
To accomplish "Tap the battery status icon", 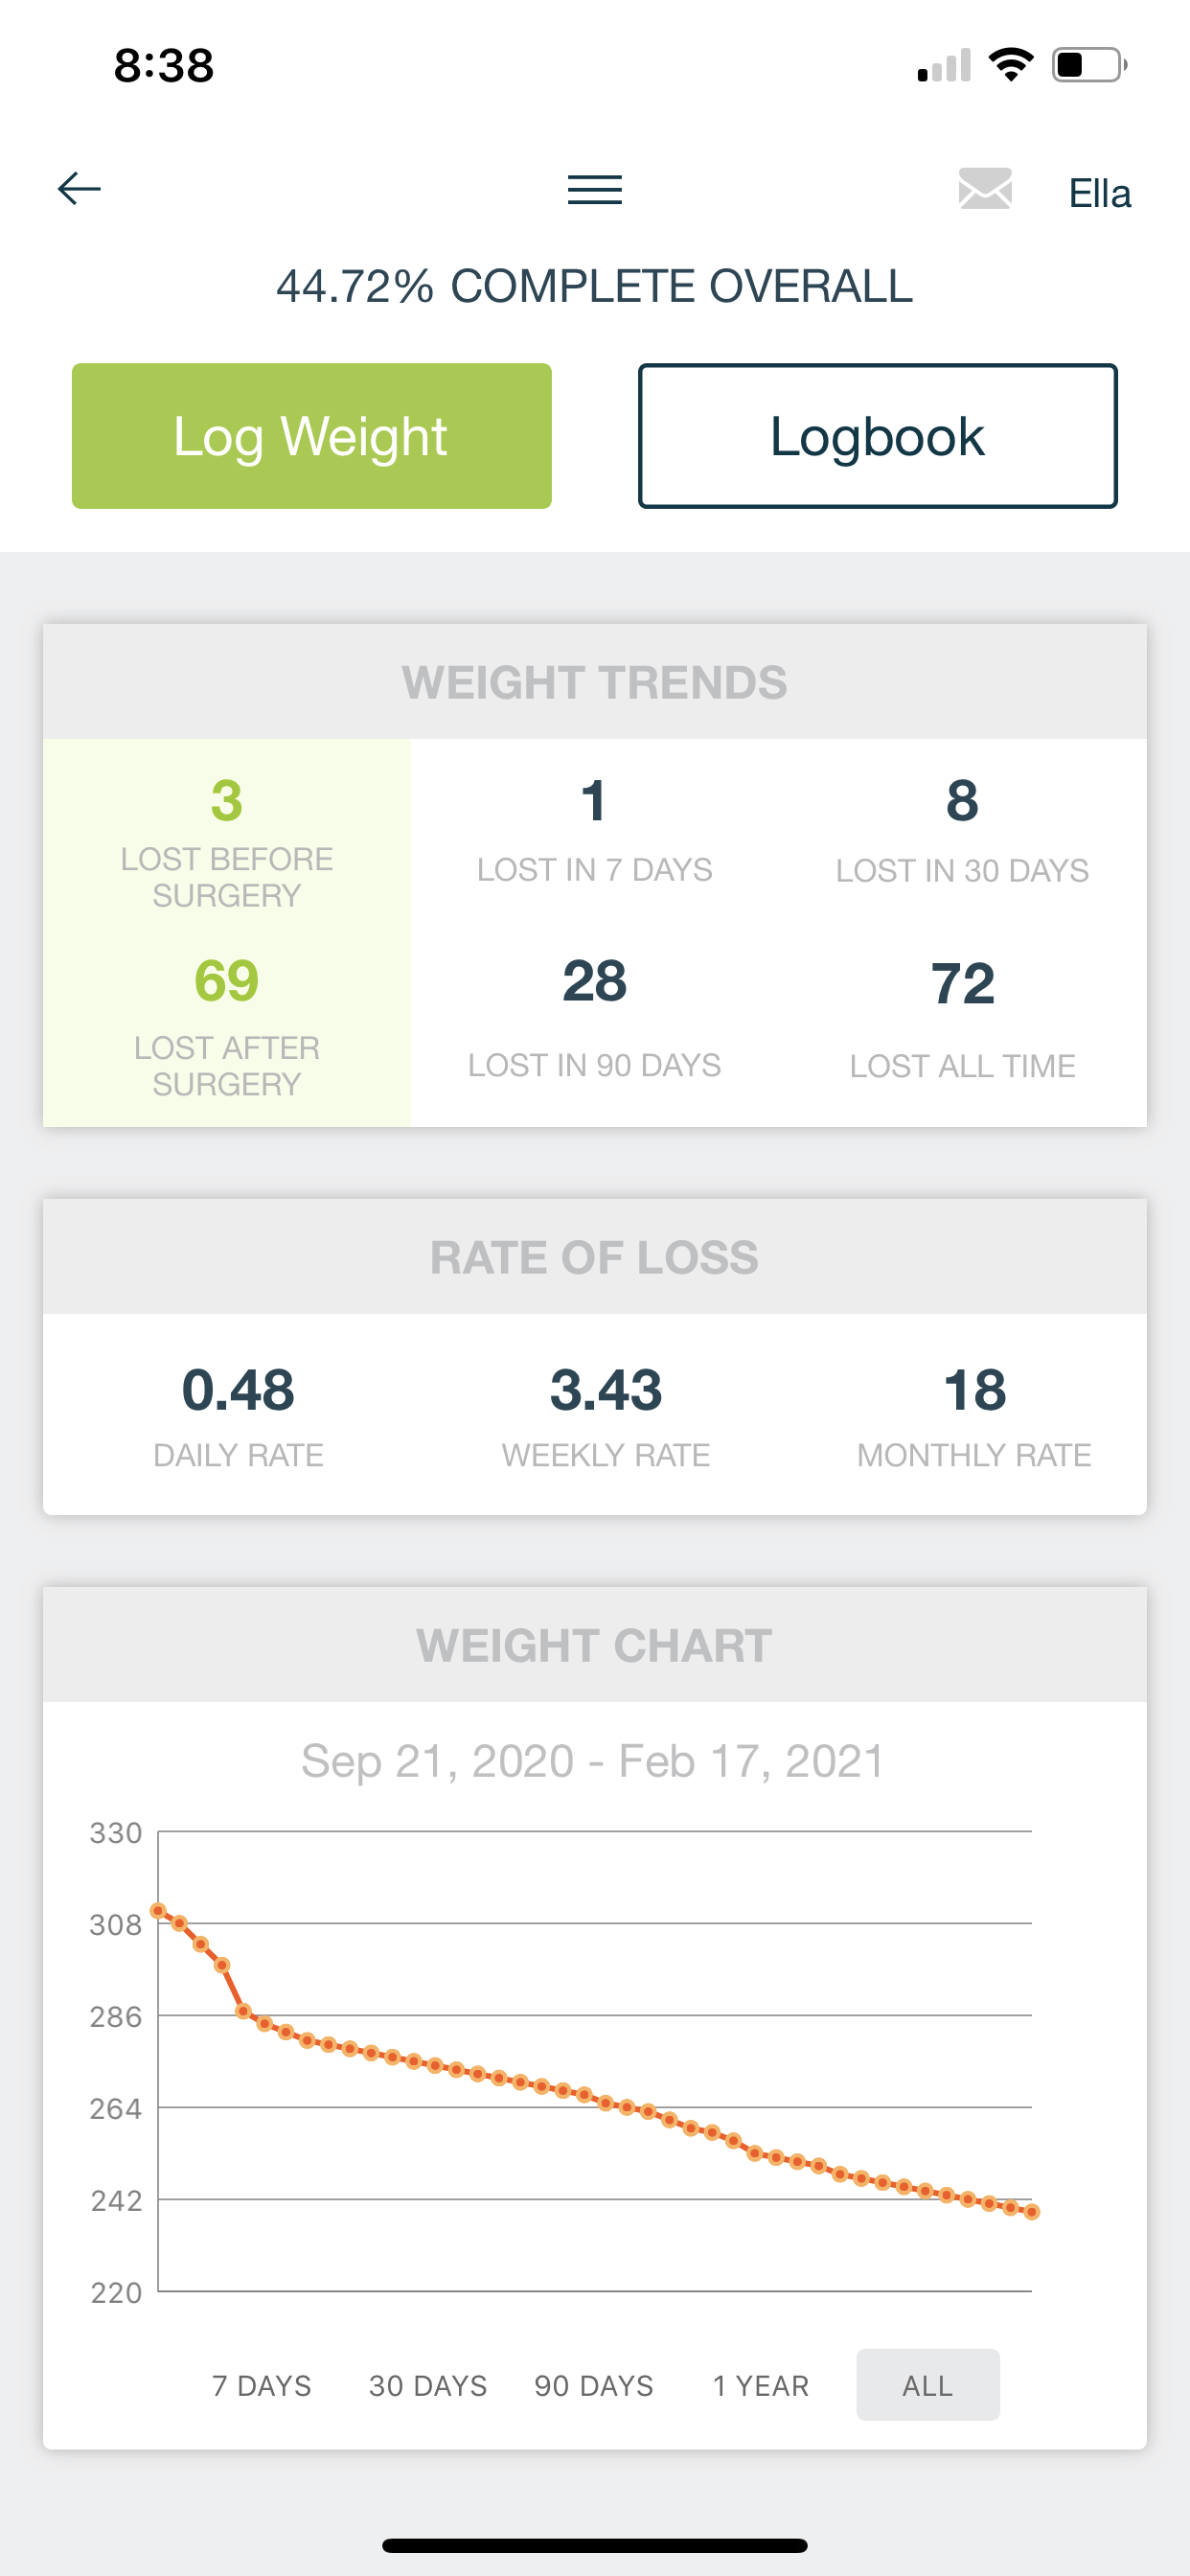I will [1090, 65].
